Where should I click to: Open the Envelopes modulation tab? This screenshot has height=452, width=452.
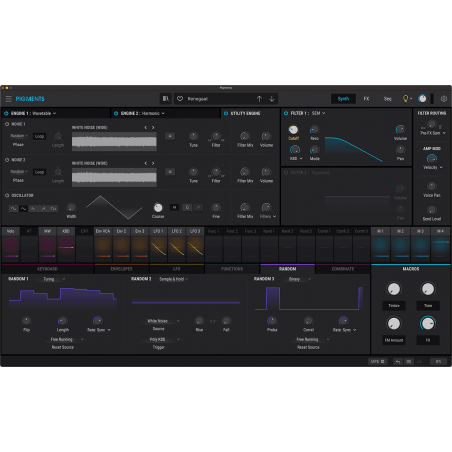pos(122,269)
